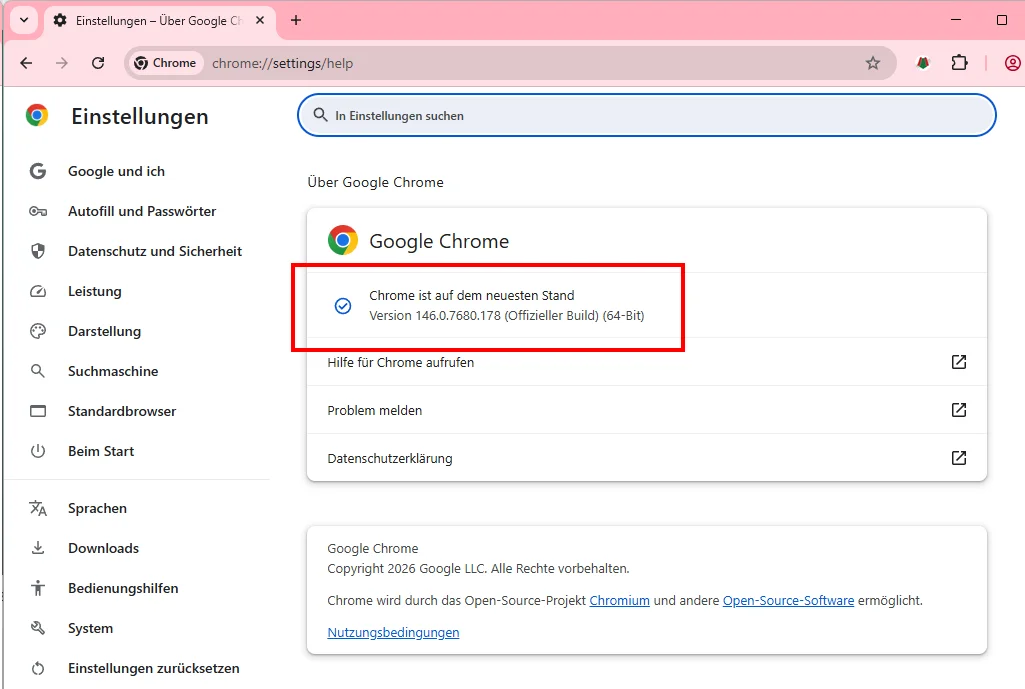Click the accessibility person icon
The width and height of the screenshot is (1025, 689).
38,588
